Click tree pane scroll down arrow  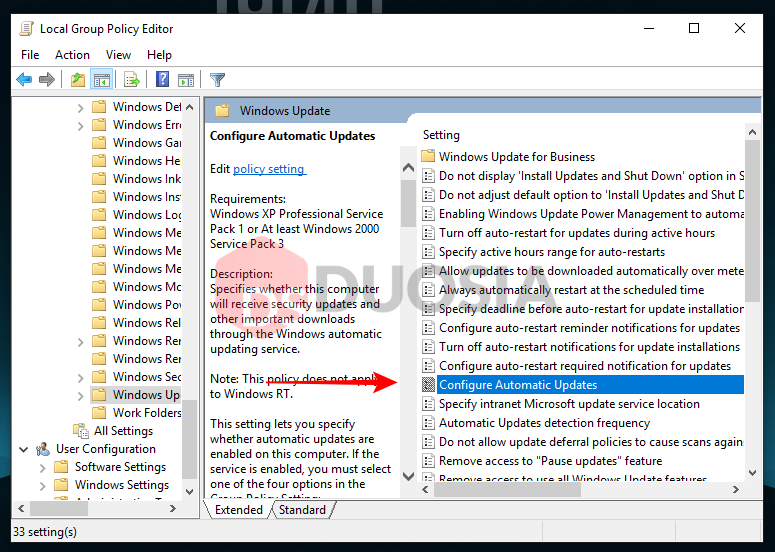click(x=189, y=491)
